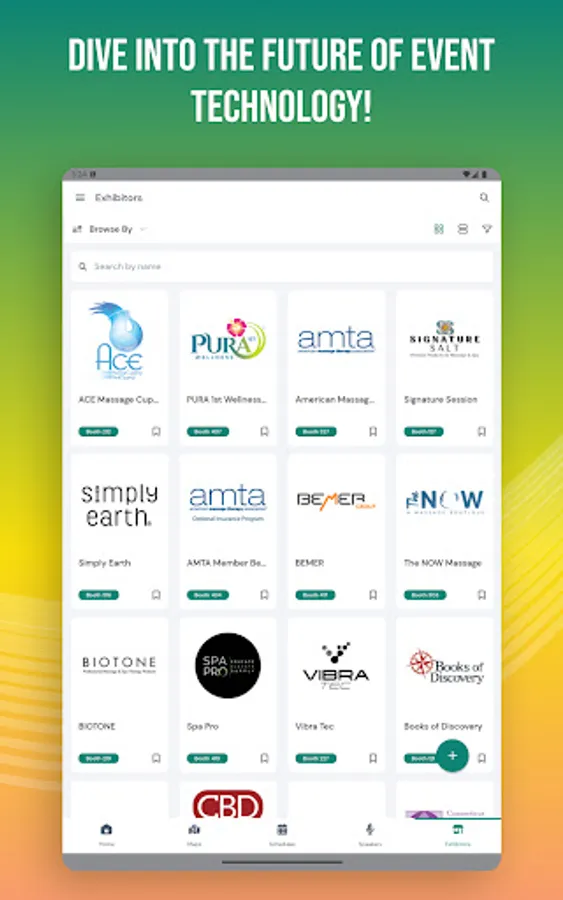
Task: Switch to list view layout
Action: (x=463, y=229)
